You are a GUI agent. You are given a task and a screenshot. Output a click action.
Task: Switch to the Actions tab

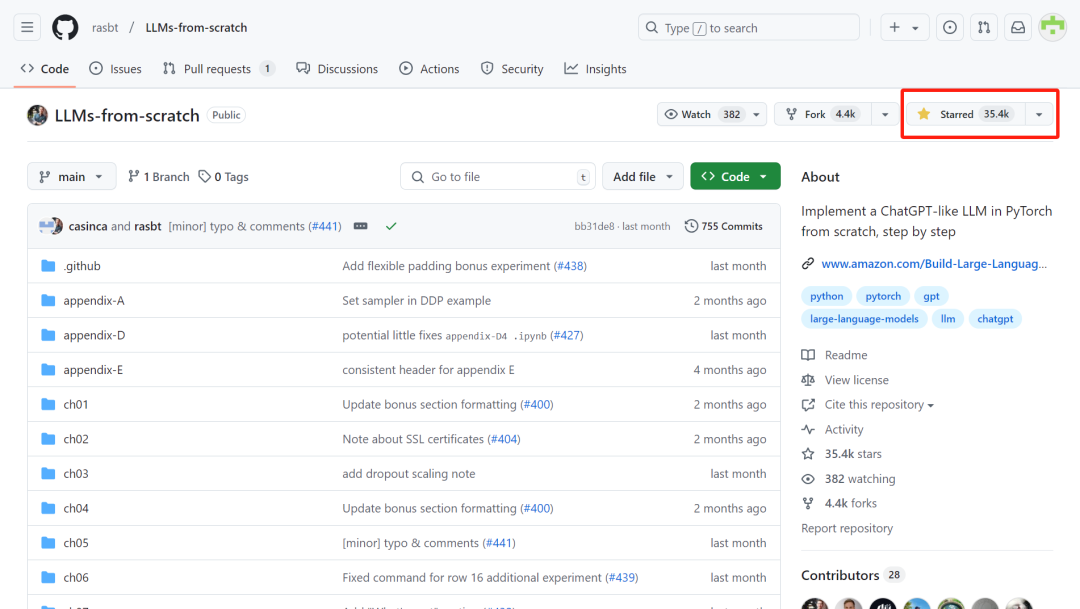pyautogui.click(x=429, y=69)
